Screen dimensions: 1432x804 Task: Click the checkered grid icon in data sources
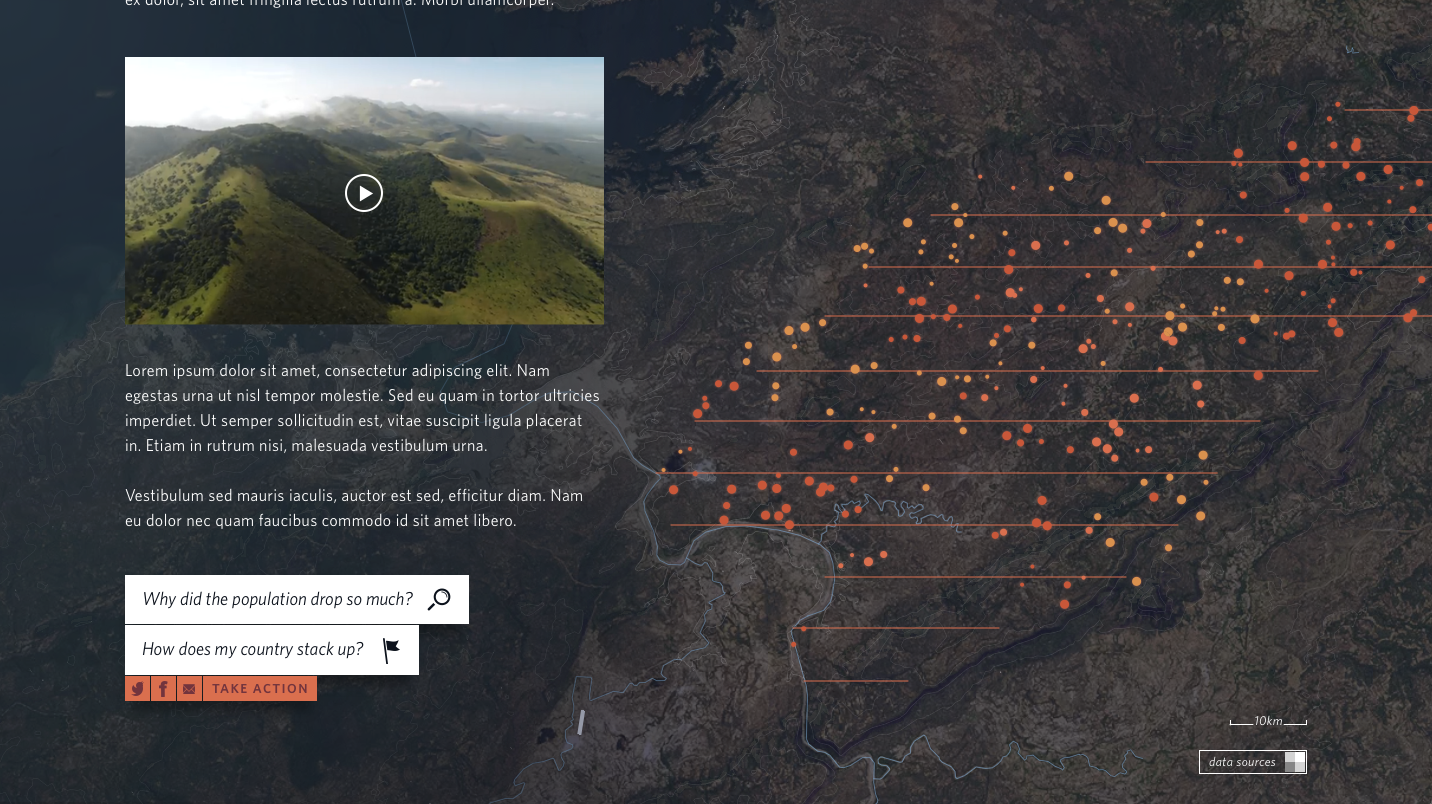(x=1294, y=762)
